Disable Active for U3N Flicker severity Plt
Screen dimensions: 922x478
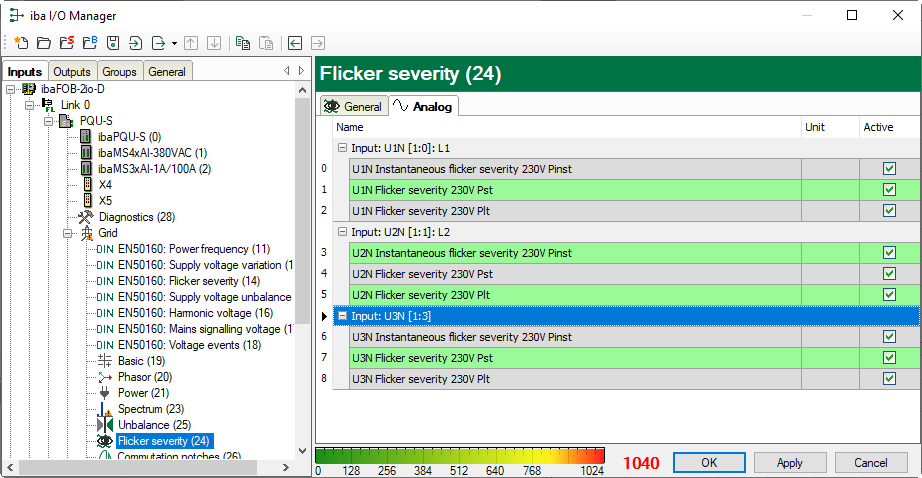point(889,379)
